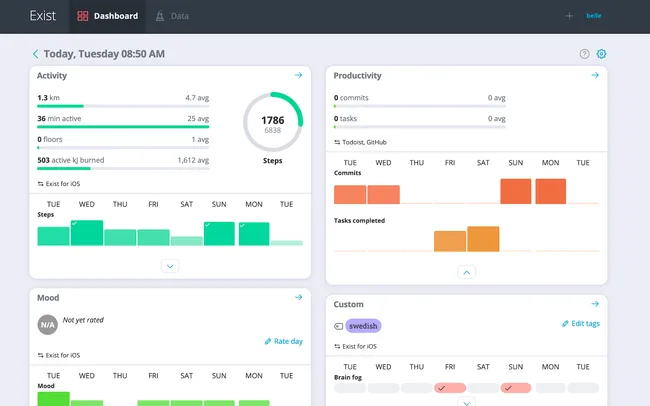Toggle Friday Brain fog checkmark pill
Screen dimensions: 650x406
coord(450,388)
